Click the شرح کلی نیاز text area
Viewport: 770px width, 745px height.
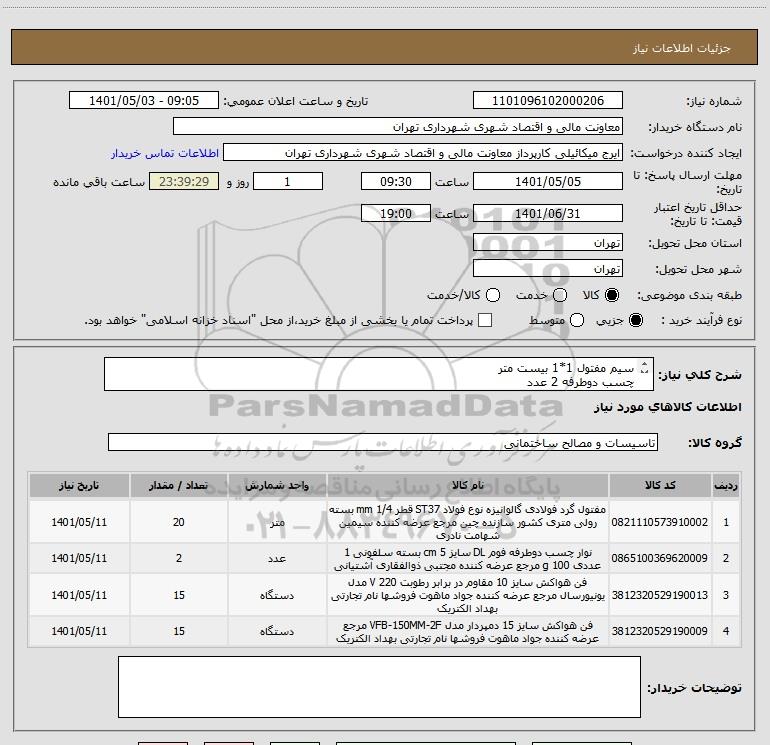(x=379, y=374)
